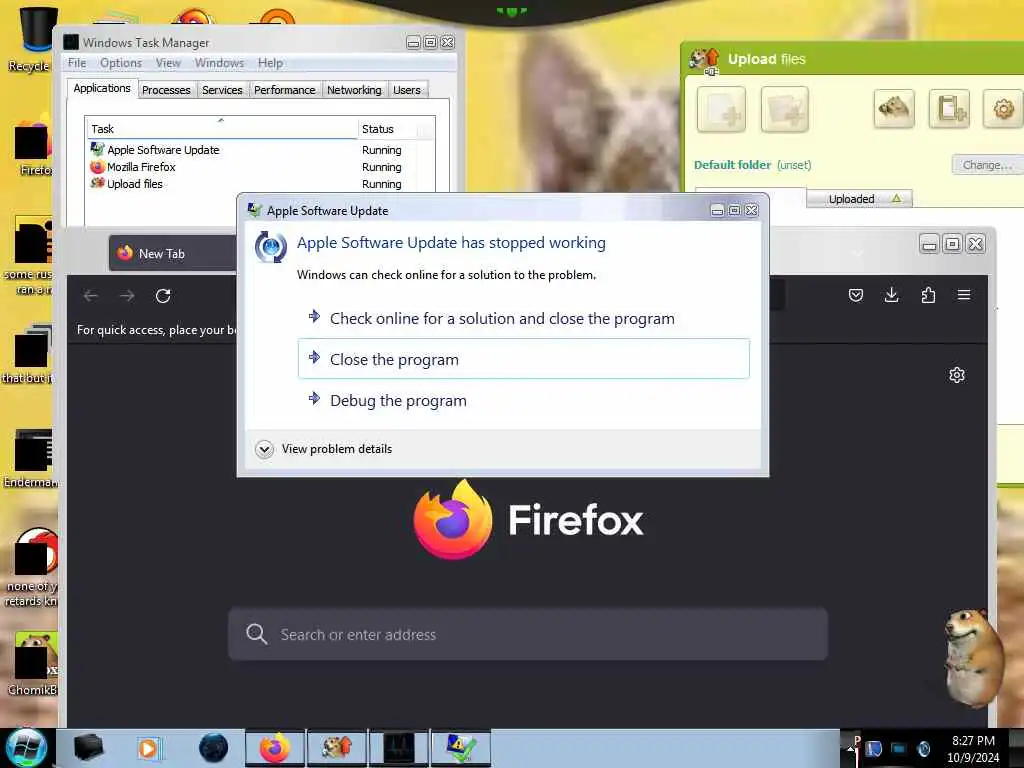Switch to the Processes tab
1024x768 pixels.
[166, 89]
